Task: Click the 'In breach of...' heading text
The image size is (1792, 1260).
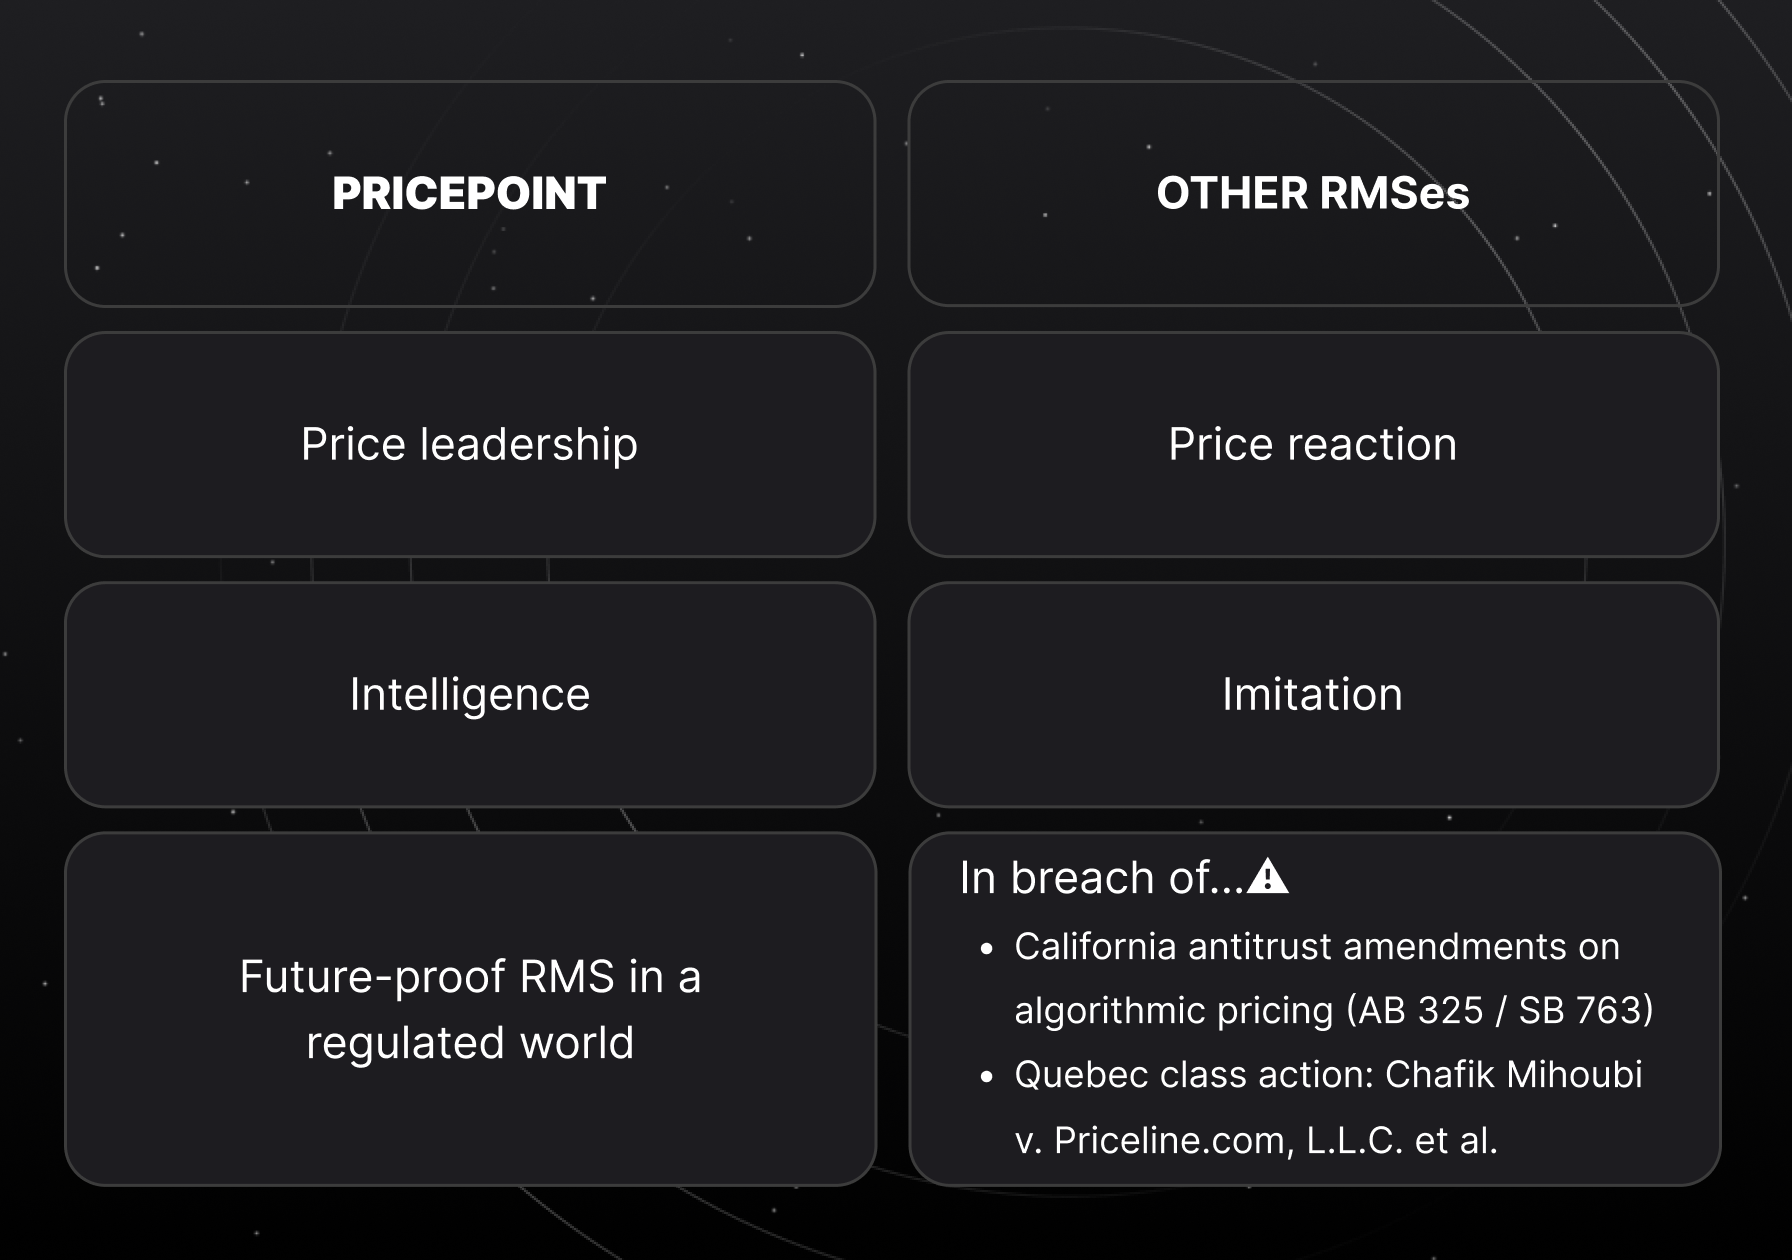Action: [1101, 877]
